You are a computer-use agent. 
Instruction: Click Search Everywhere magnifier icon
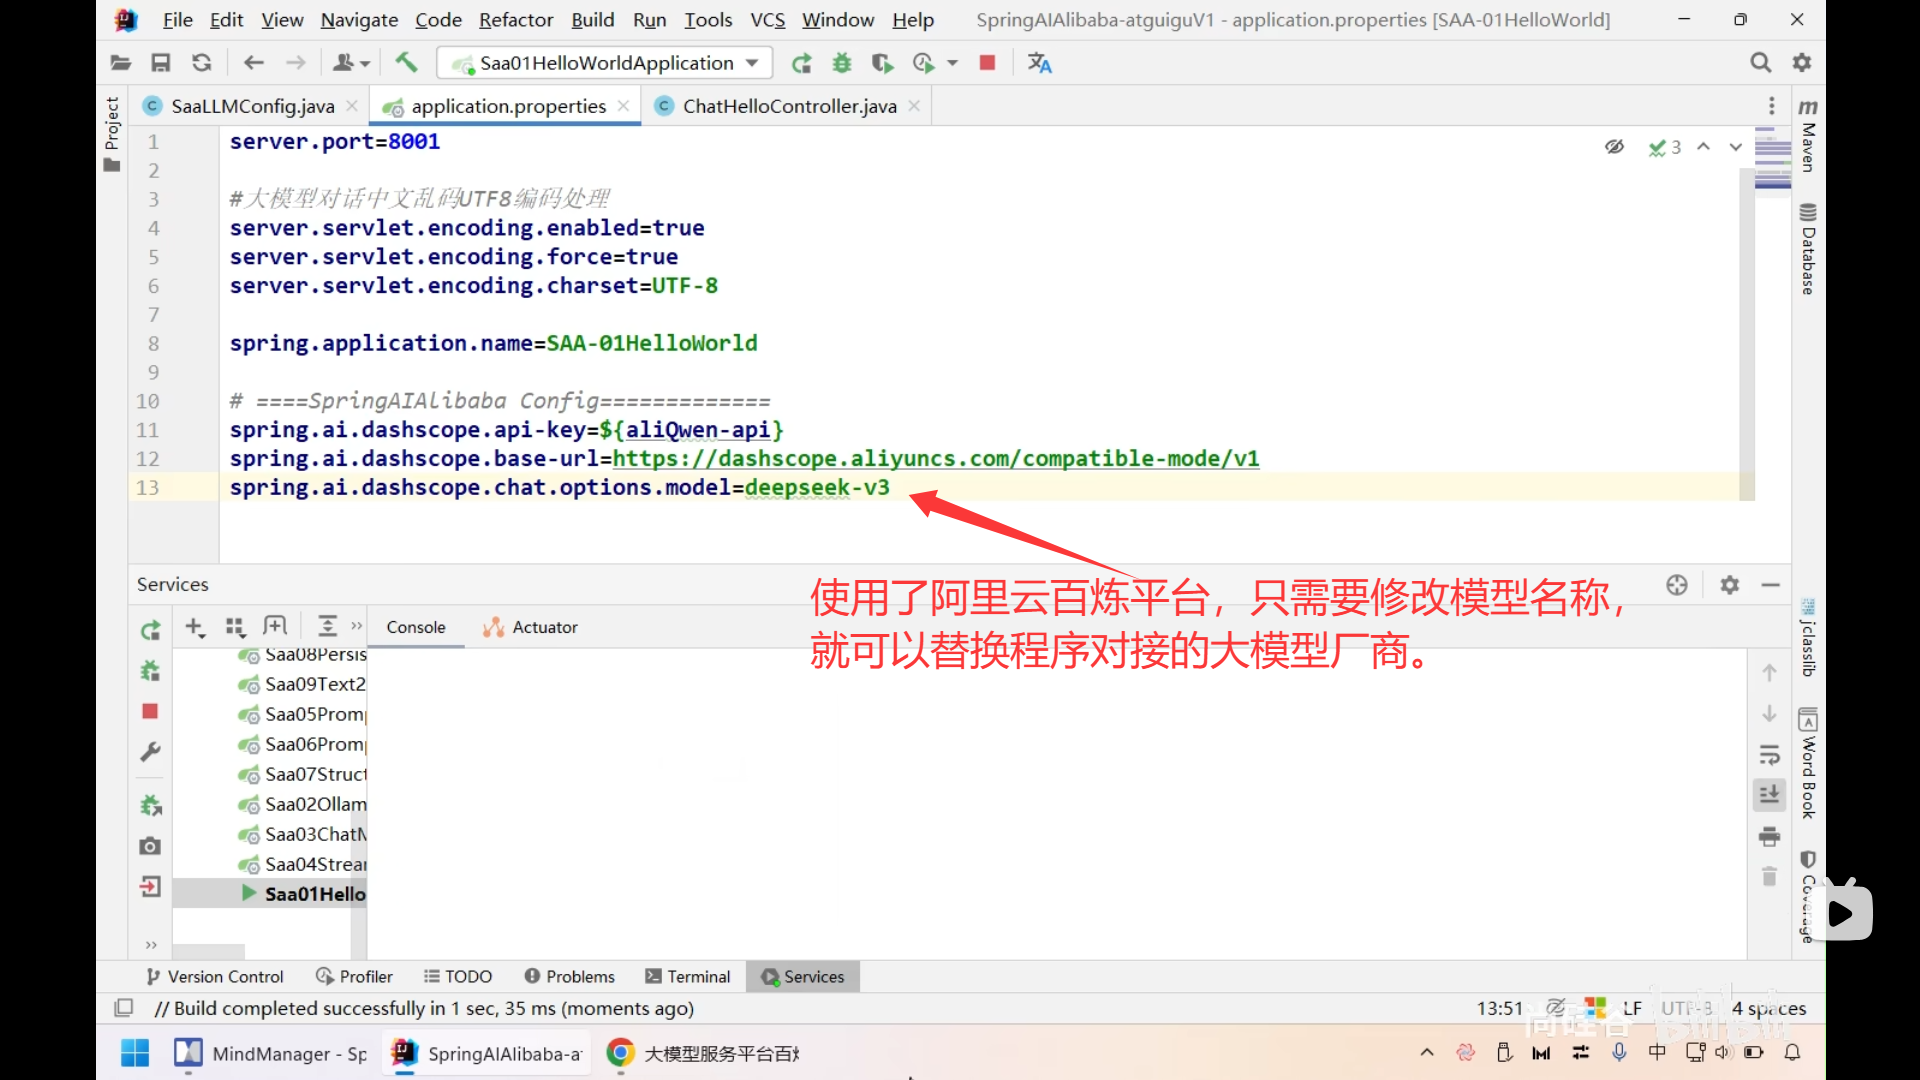pyautogui.click(x=1760, y=63)
